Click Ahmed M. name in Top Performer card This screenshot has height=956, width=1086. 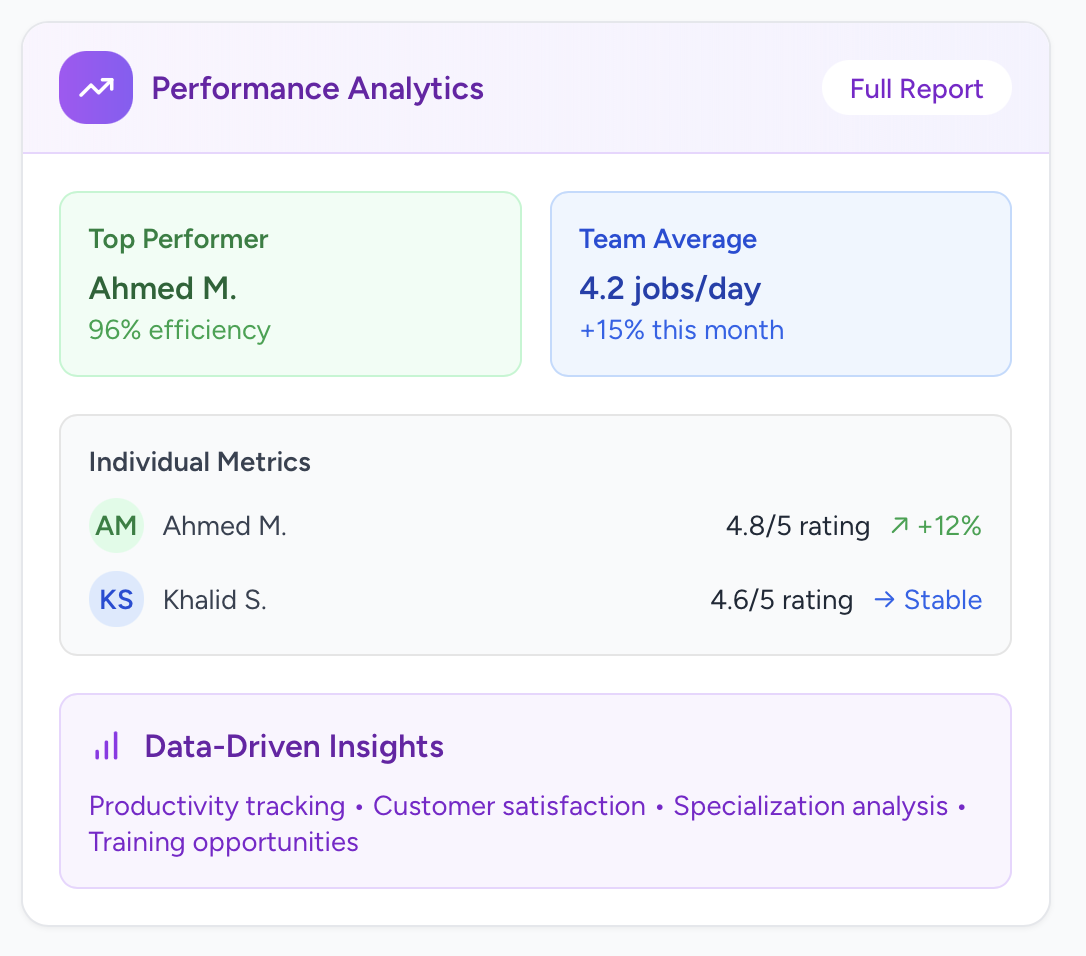click(163, 288)
